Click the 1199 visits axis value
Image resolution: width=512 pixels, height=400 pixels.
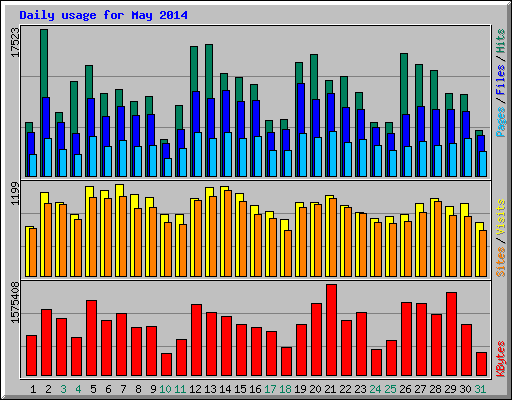coord(15,193)
